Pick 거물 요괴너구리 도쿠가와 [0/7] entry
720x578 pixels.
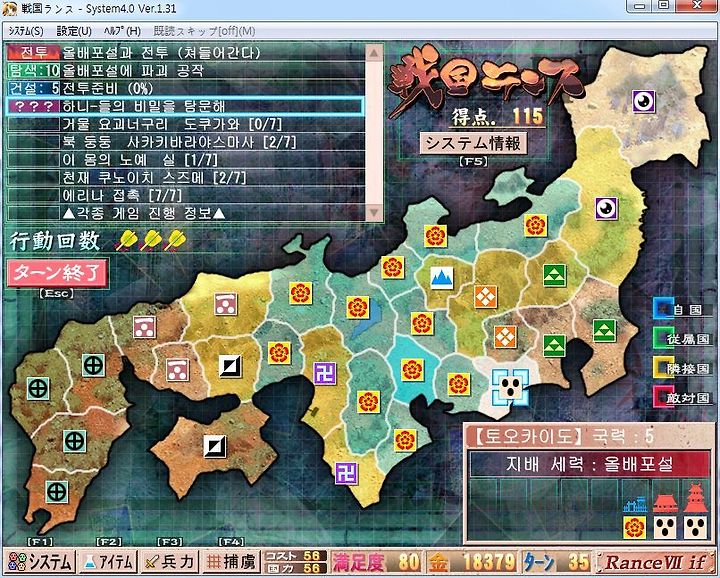click(x=186, y=124)
